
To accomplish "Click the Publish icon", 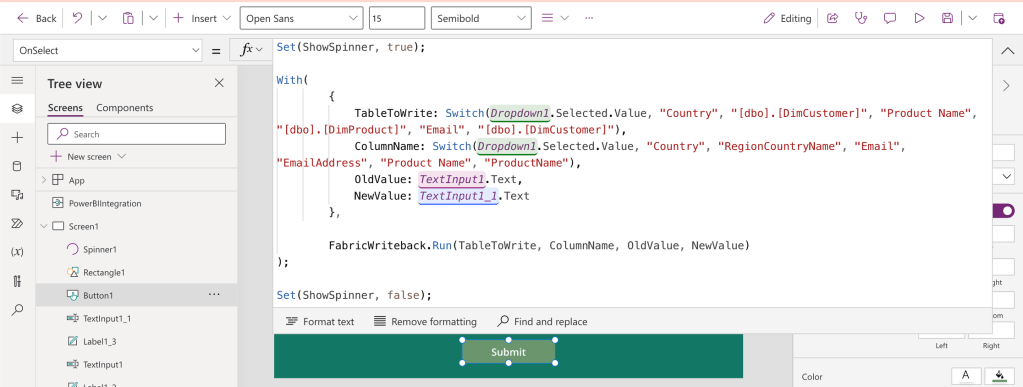I will coord(999,18).
